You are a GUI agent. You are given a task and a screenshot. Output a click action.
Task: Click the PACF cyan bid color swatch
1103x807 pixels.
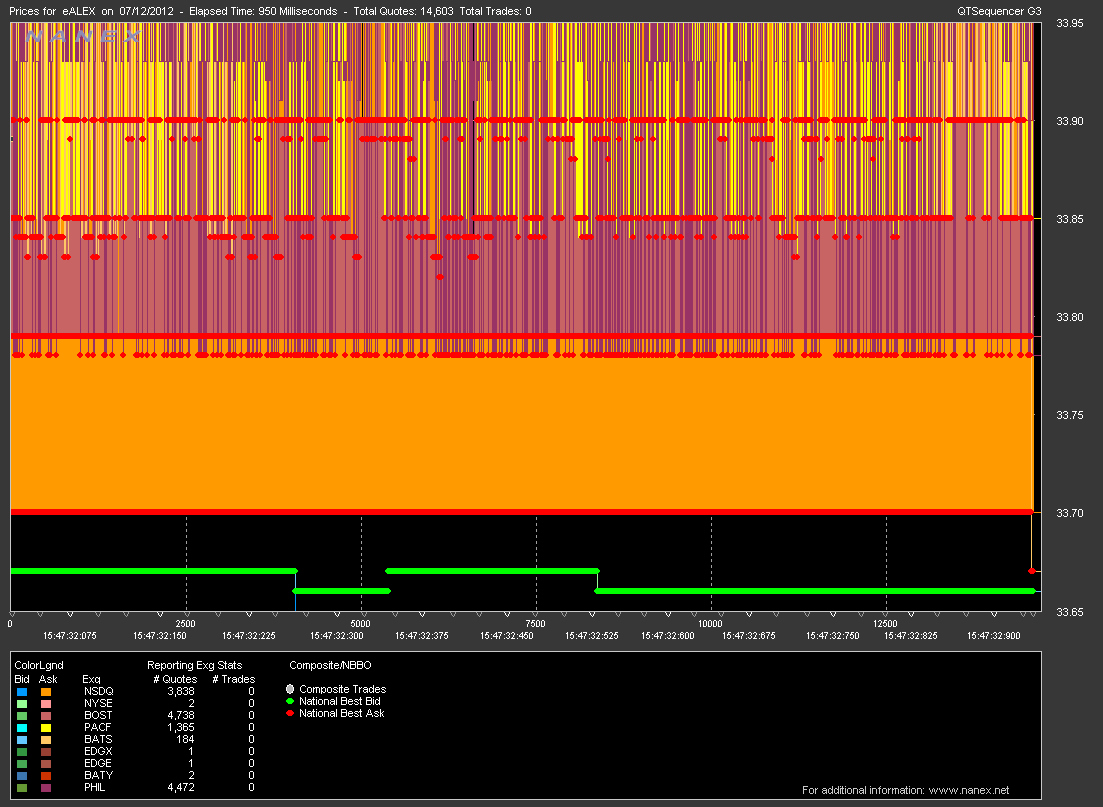pos(22,727)
